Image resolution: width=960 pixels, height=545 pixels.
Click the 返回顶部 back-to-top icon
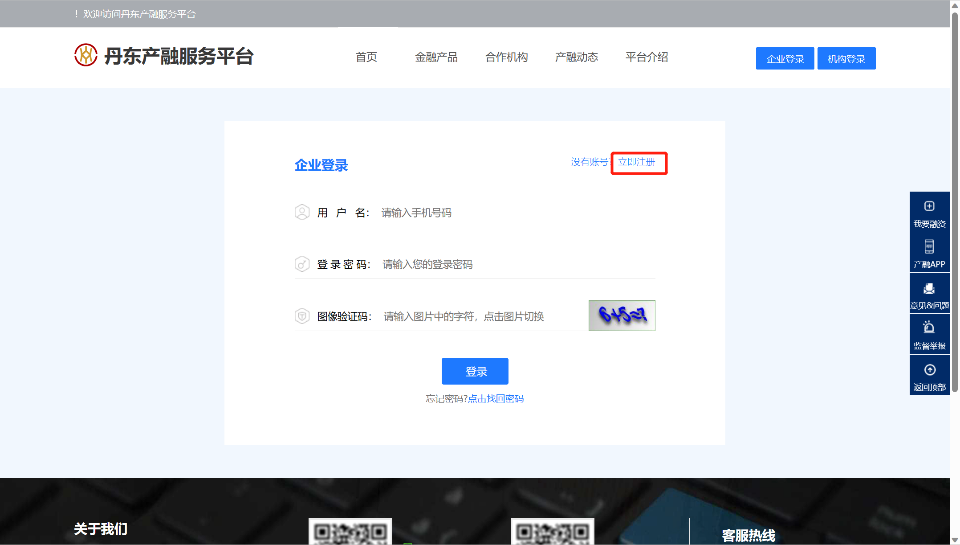(x=929, y=370)
